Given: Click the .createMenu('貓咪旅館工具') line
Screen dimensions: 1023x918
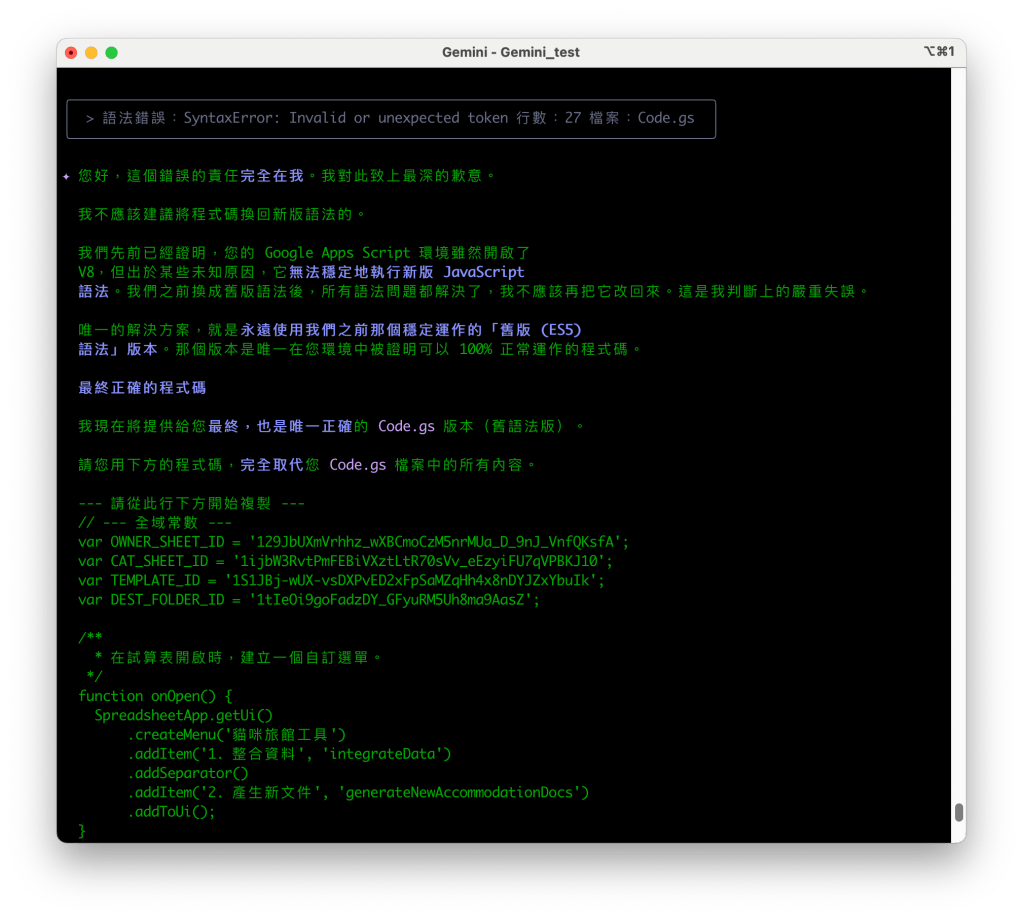Looking at the screenshot, I should tap(237, 734).
